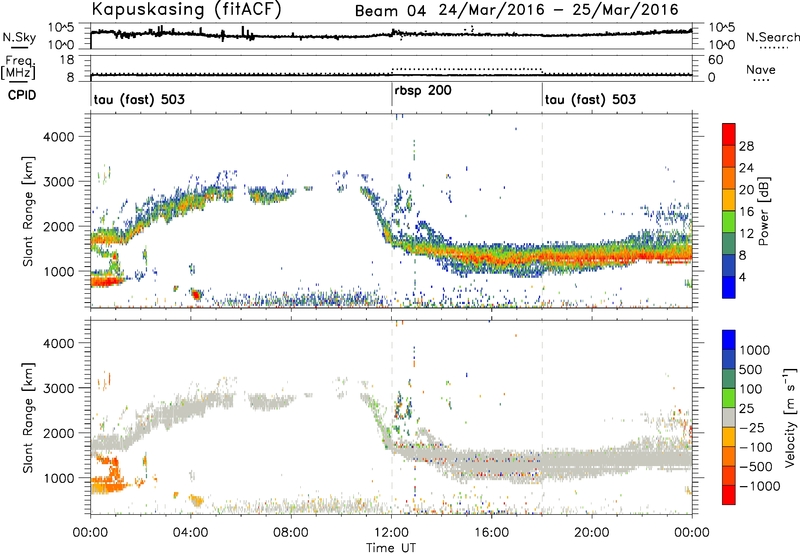Click the "Kapuskasing (fitACF)" plot title
Viewport: 800px width, 554px height.
(x=186, y=9)
